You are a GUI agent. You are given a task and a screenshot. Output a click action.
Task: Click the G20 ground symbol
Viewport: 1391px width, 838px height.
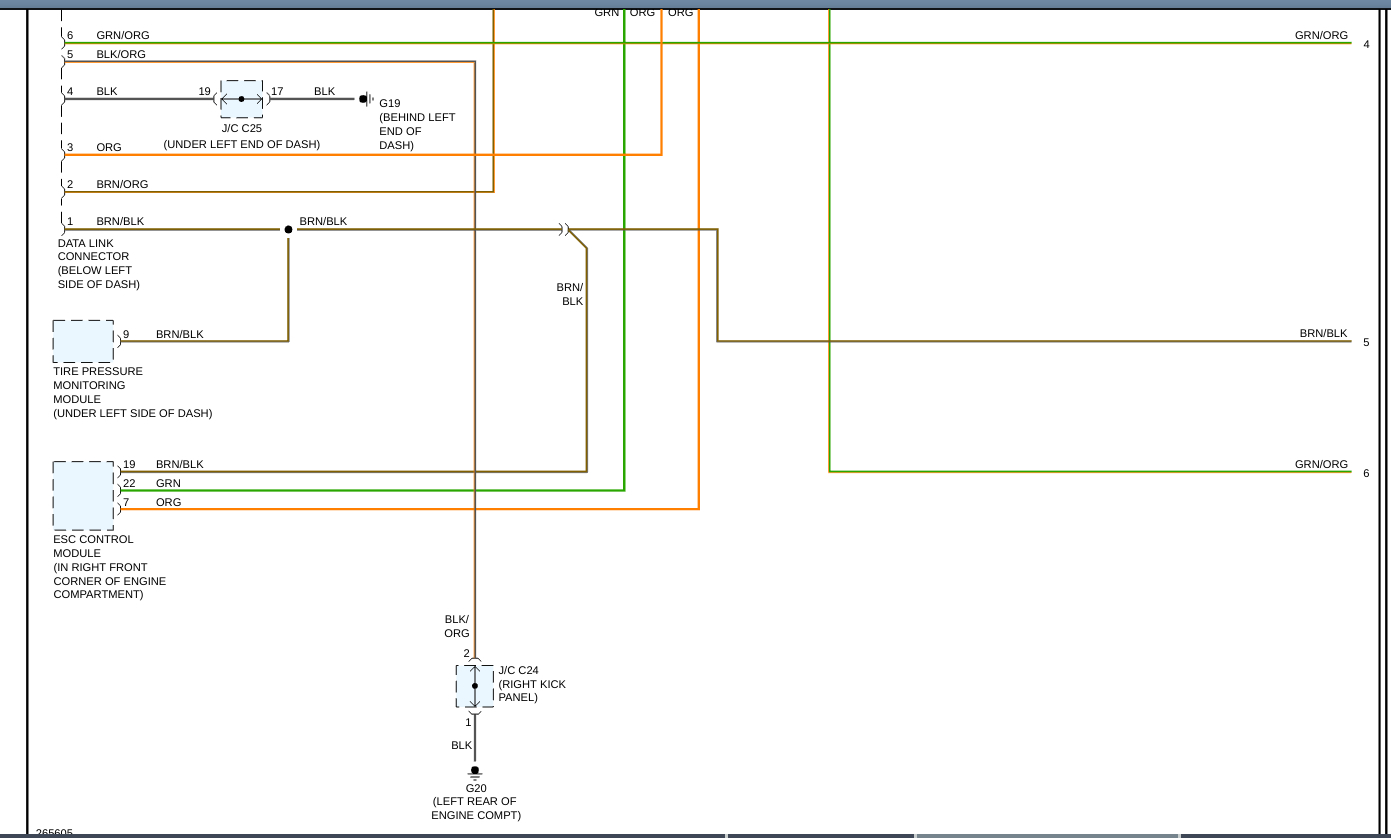tap(475, 772)
